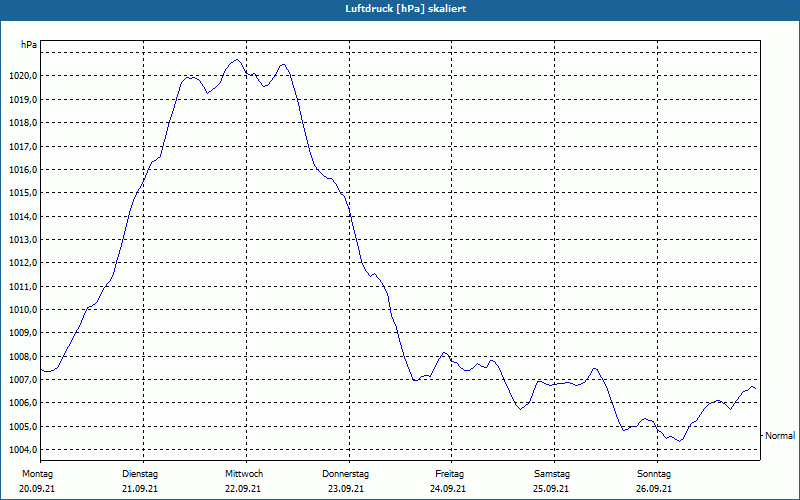Click the '24.09.21' date label
The image size is (800, 500).
point(447,489)
